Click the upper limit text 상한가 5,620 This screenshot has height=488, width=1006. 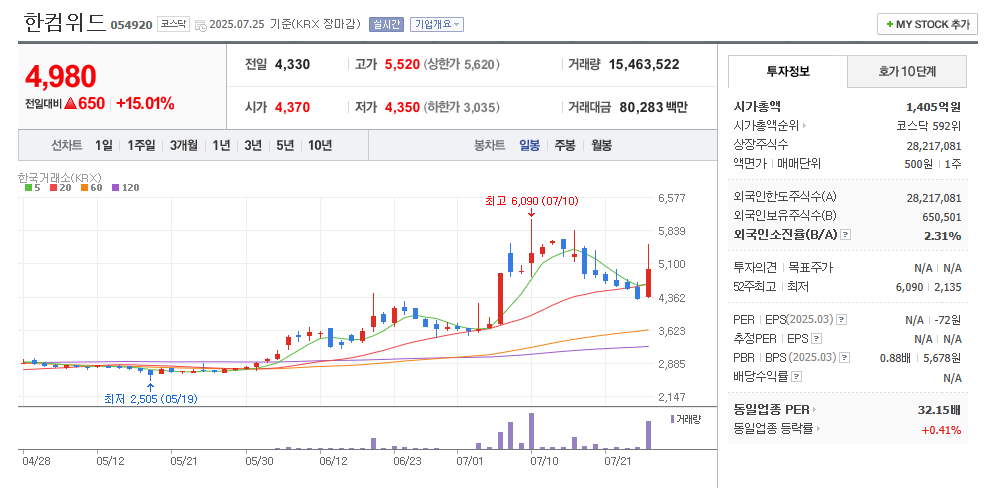click(x=462, y=64)
